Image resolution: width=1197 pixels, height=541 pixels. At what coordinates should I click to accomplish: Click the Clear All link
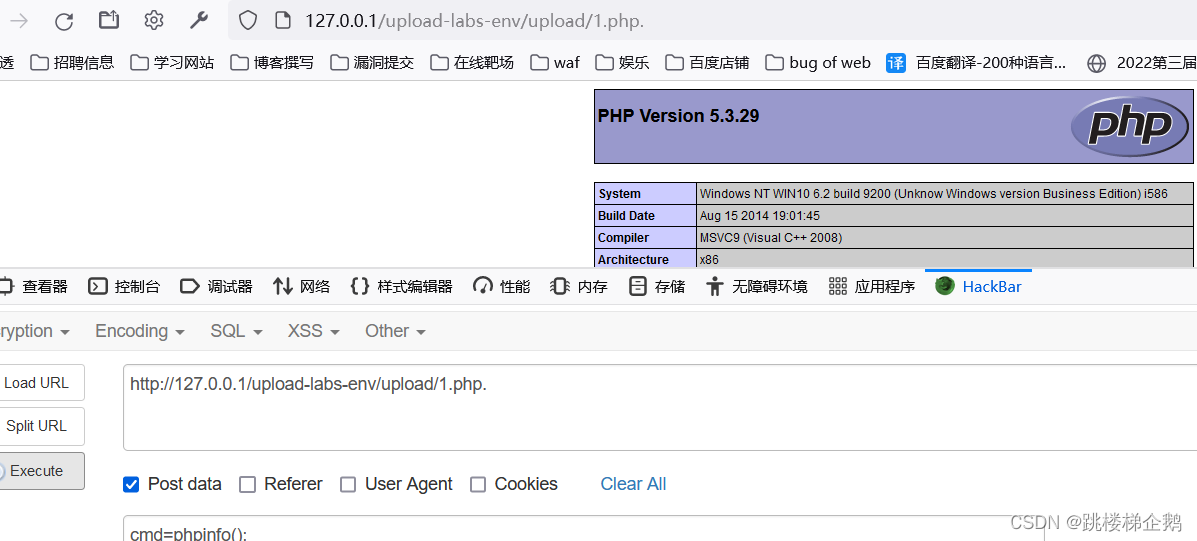click(633, 484)
